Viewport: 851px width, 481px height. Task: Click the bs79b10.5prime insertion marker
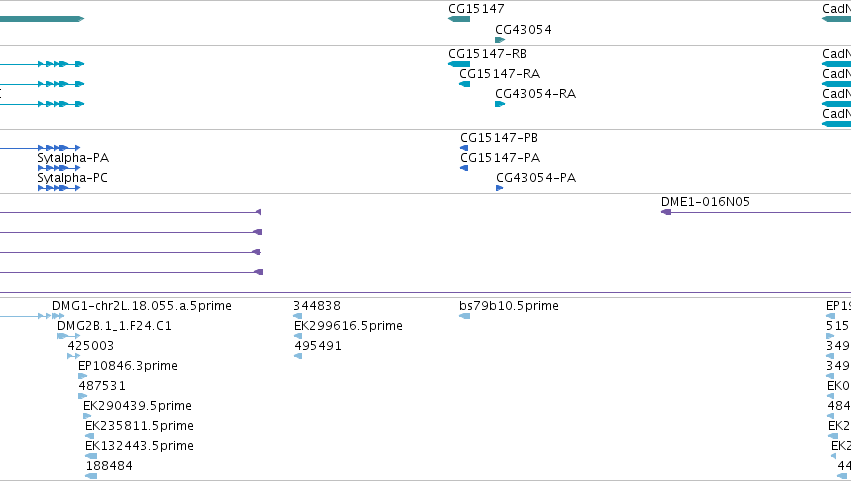pos(465,316)
